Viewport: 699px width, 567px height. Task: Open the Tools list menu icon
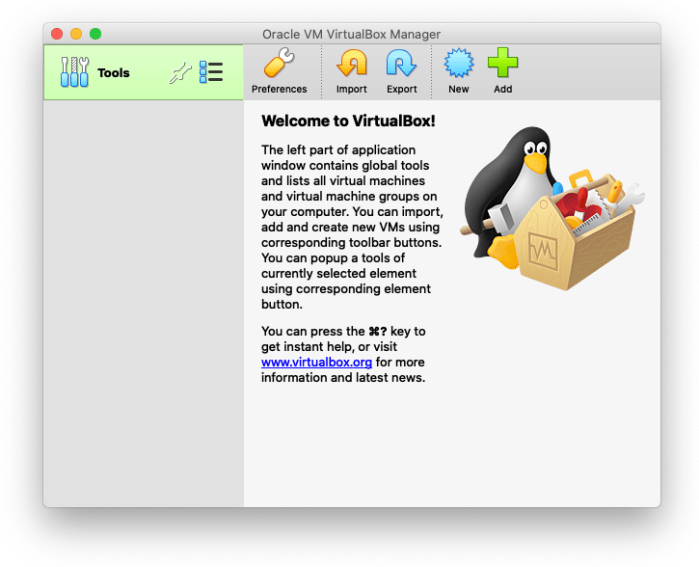pos(211,72)
